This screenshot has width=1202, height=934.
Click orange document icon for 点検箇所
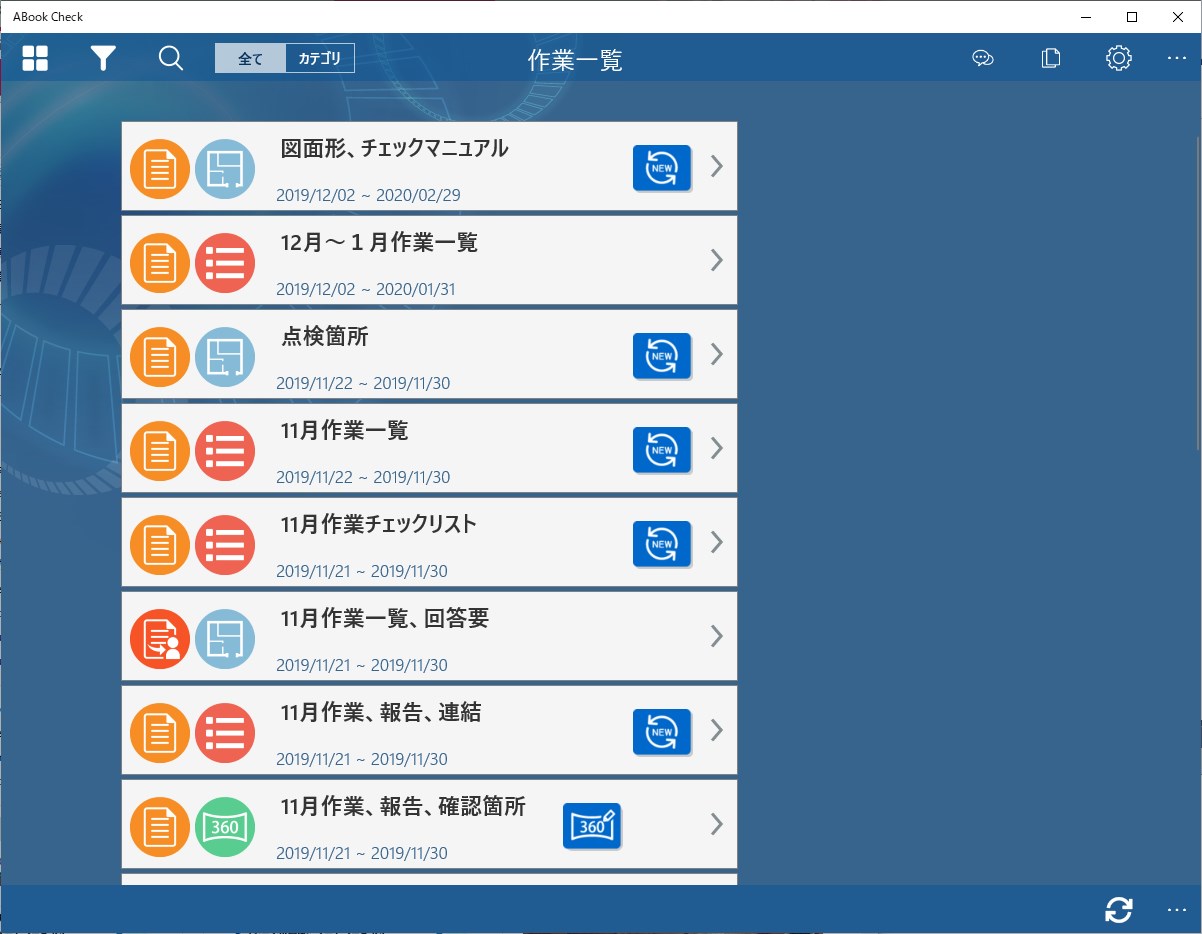[160, 356]
